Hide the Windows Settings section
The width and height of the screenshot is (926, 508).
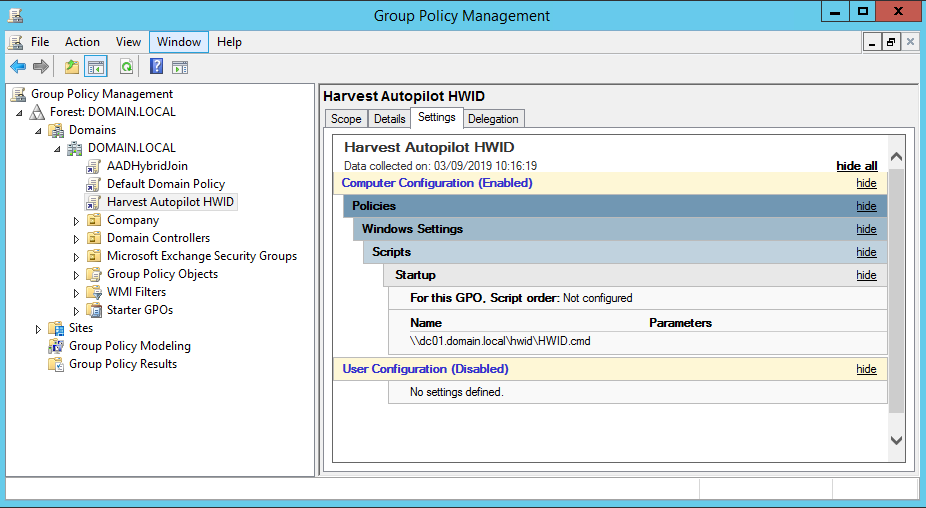866,229
